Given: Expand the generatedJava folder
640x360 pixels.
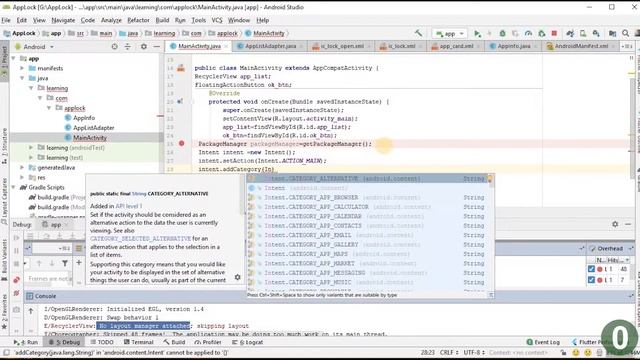Looking at the screenshot, I should tap(22, 167).
